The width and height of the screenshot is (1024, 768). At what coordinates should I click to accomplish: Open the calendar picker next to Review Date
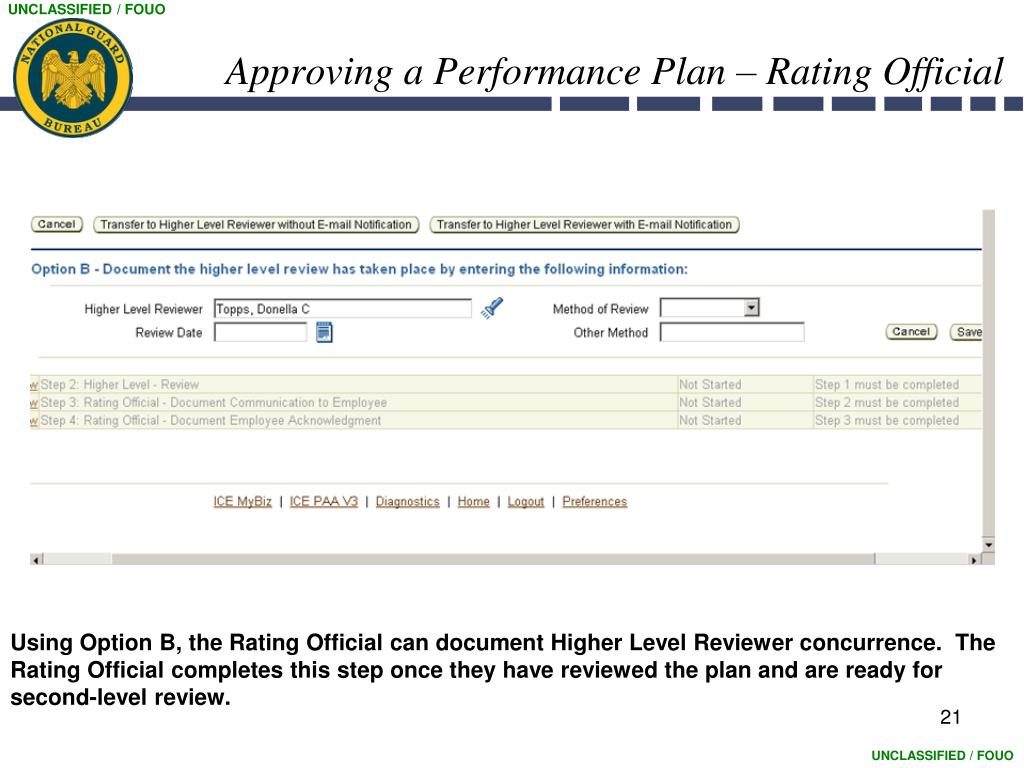[324, 332]
